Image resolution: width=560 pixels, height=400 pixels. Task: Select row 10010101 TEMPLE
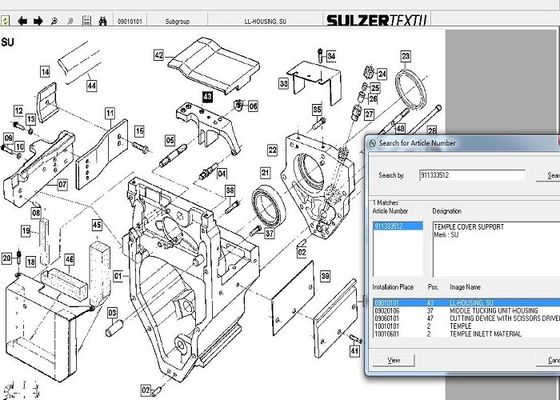click(x=466, y=326)
